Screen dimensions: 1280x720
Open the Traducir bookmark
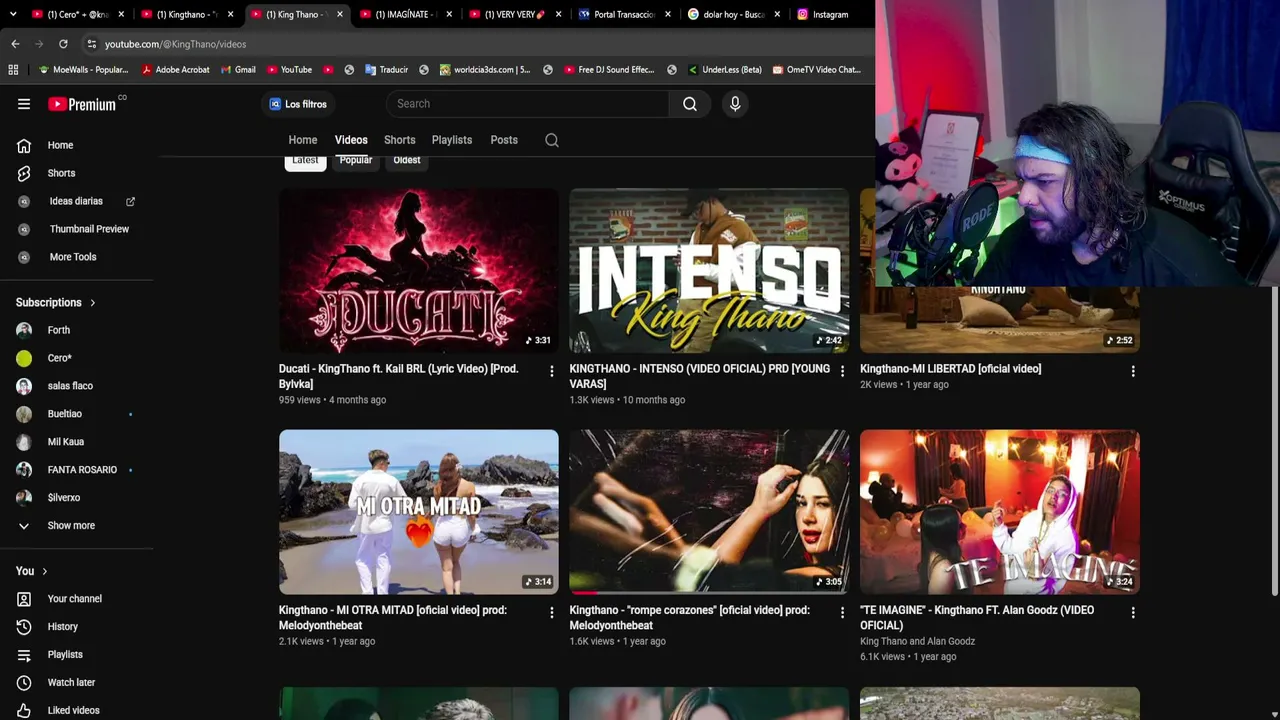point(386,70)
